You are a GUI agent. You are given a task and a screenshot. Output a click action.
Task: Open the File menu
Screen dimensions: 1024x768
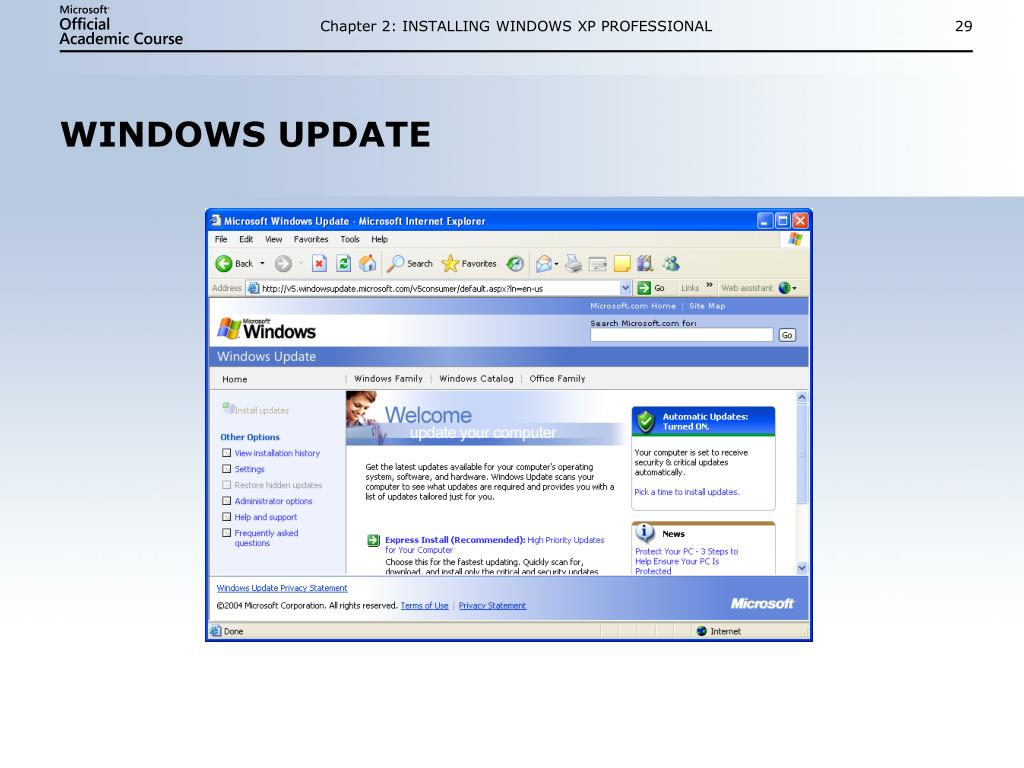coord(221,239)
